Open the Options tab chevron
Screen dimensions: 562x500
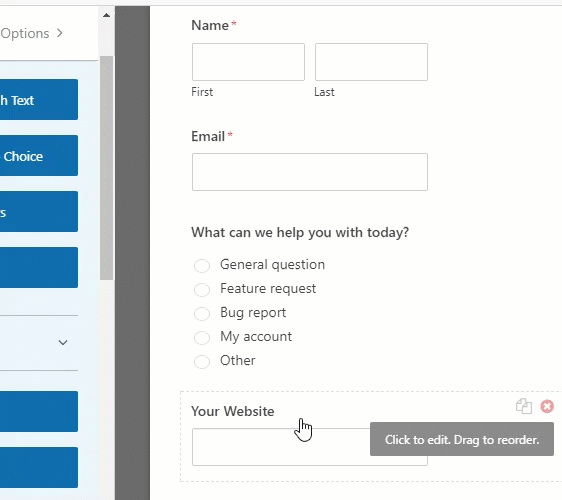click(59, 33)
